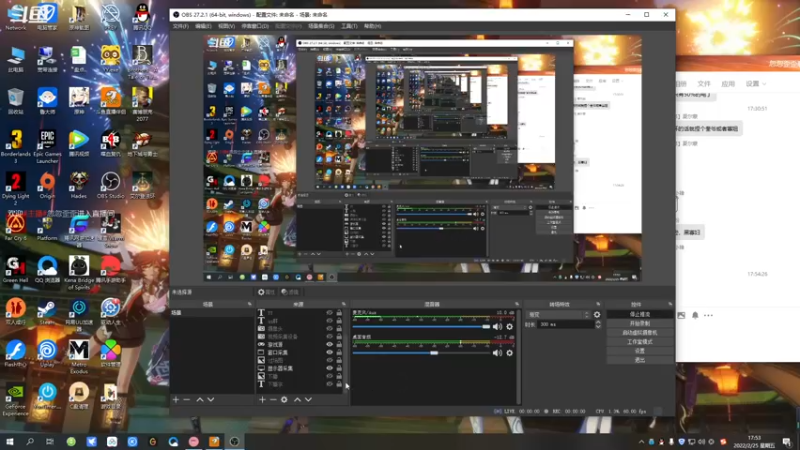Move scene up in Scenes panel

(200, 399)
